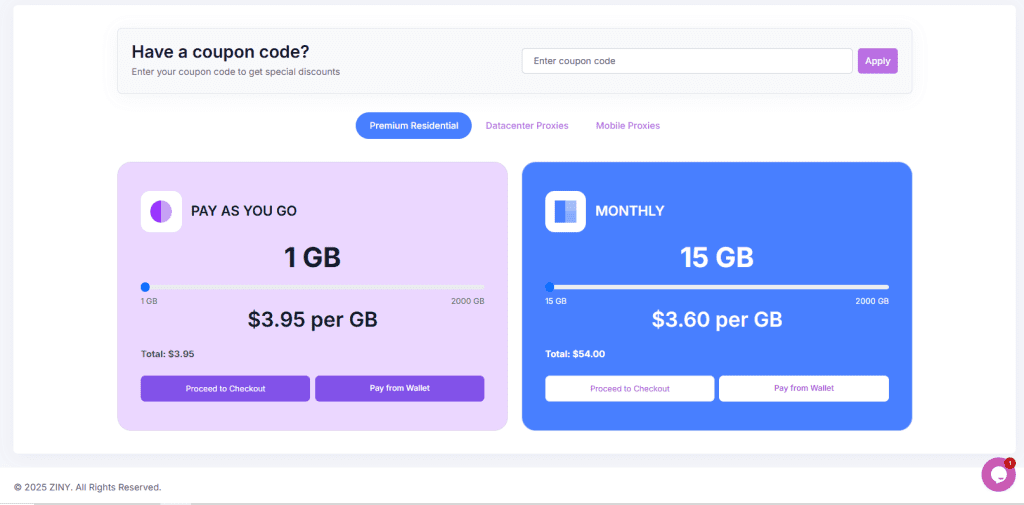
Task: Click the $3.95 per GB price text
Action: click(x=313, y=319)
